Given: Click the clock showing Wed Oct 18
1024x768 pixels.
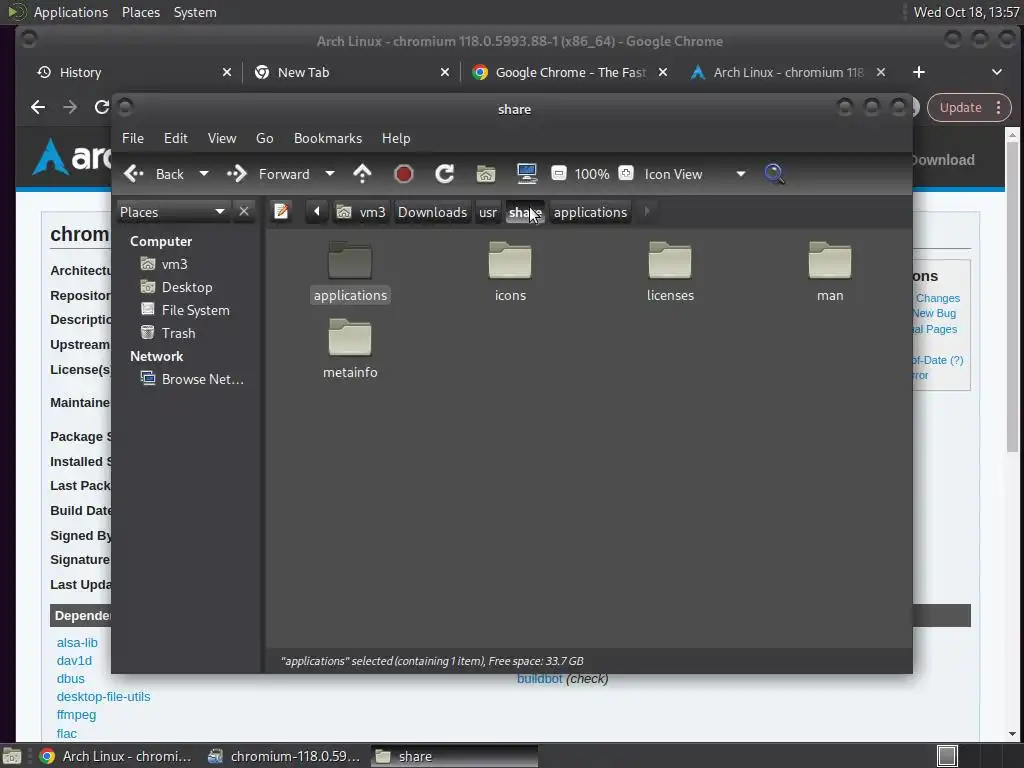Looking at the screenshot, I should 967,12.
